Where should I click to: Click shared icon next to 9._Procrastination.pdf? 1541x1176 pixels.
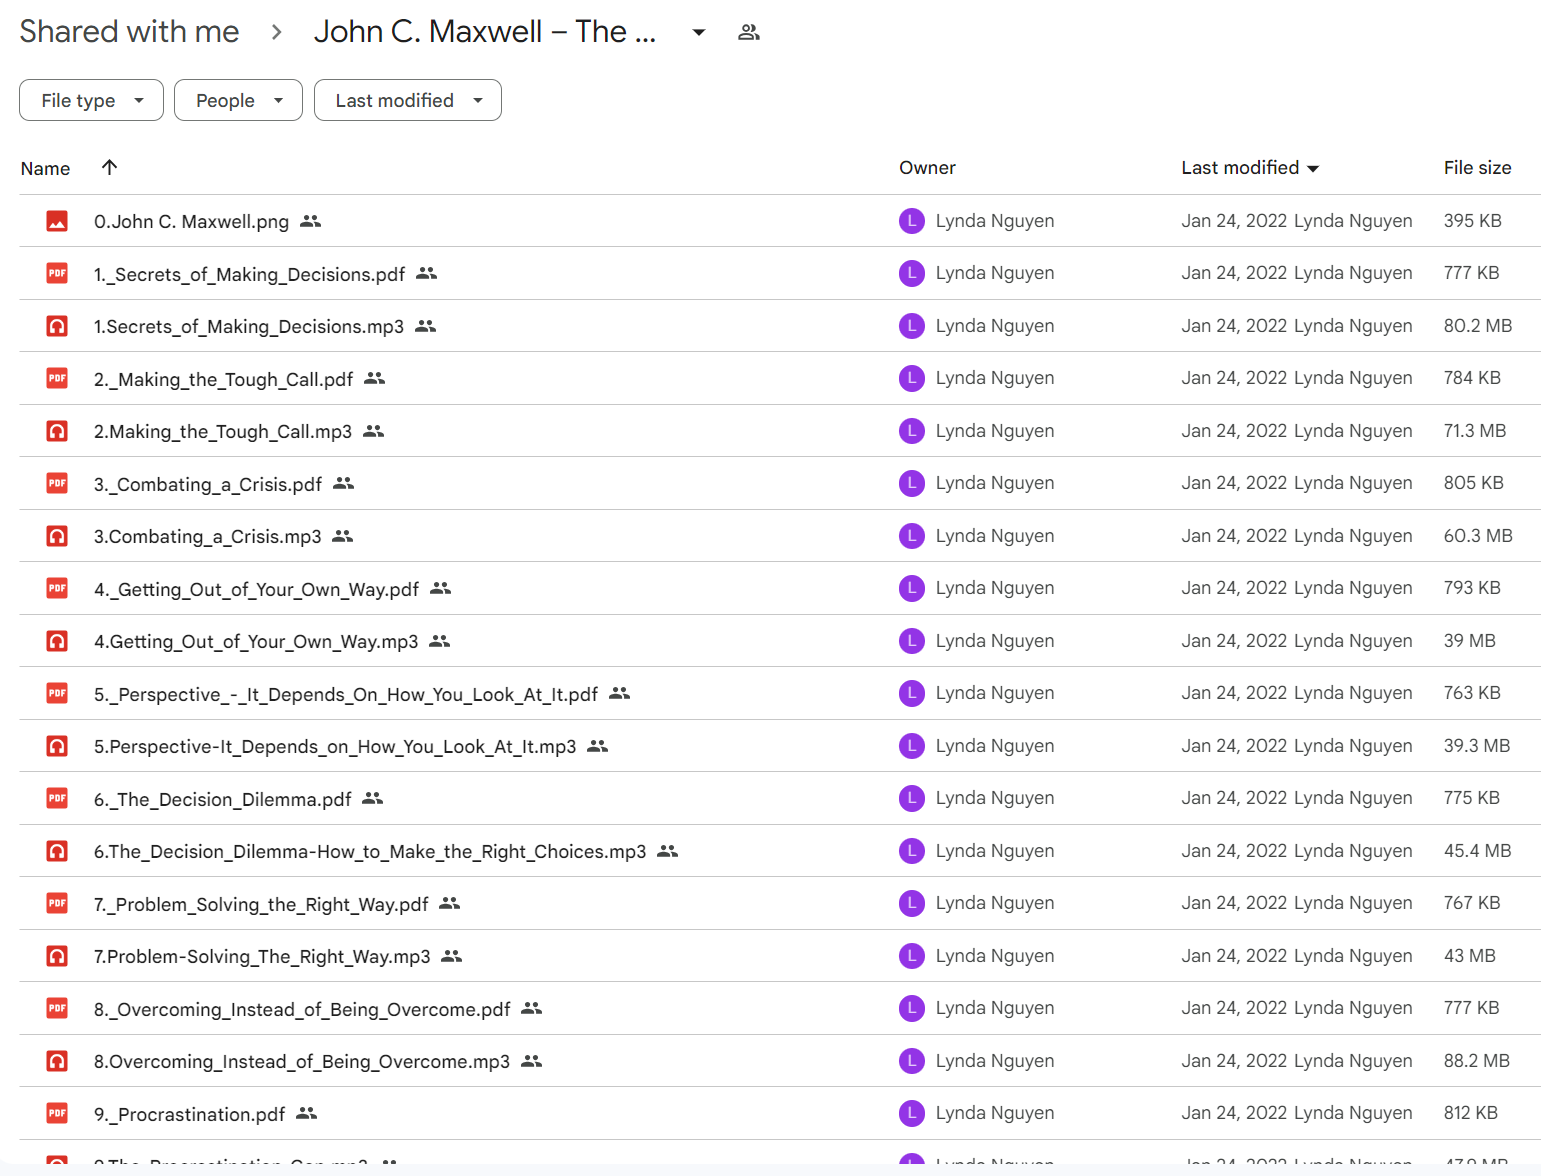click(307, 1113)
